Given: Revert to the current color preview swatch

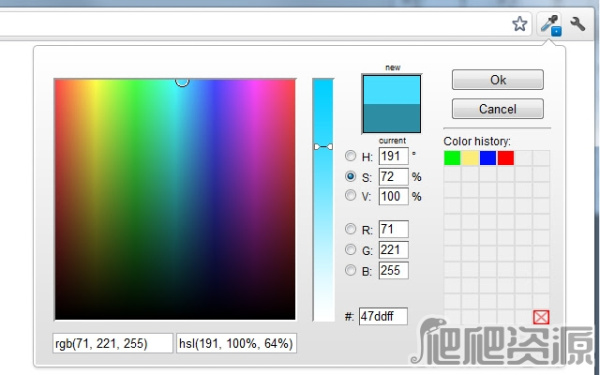Looking at the screenshot, I should pyautogui.click(x=392, y=118).
